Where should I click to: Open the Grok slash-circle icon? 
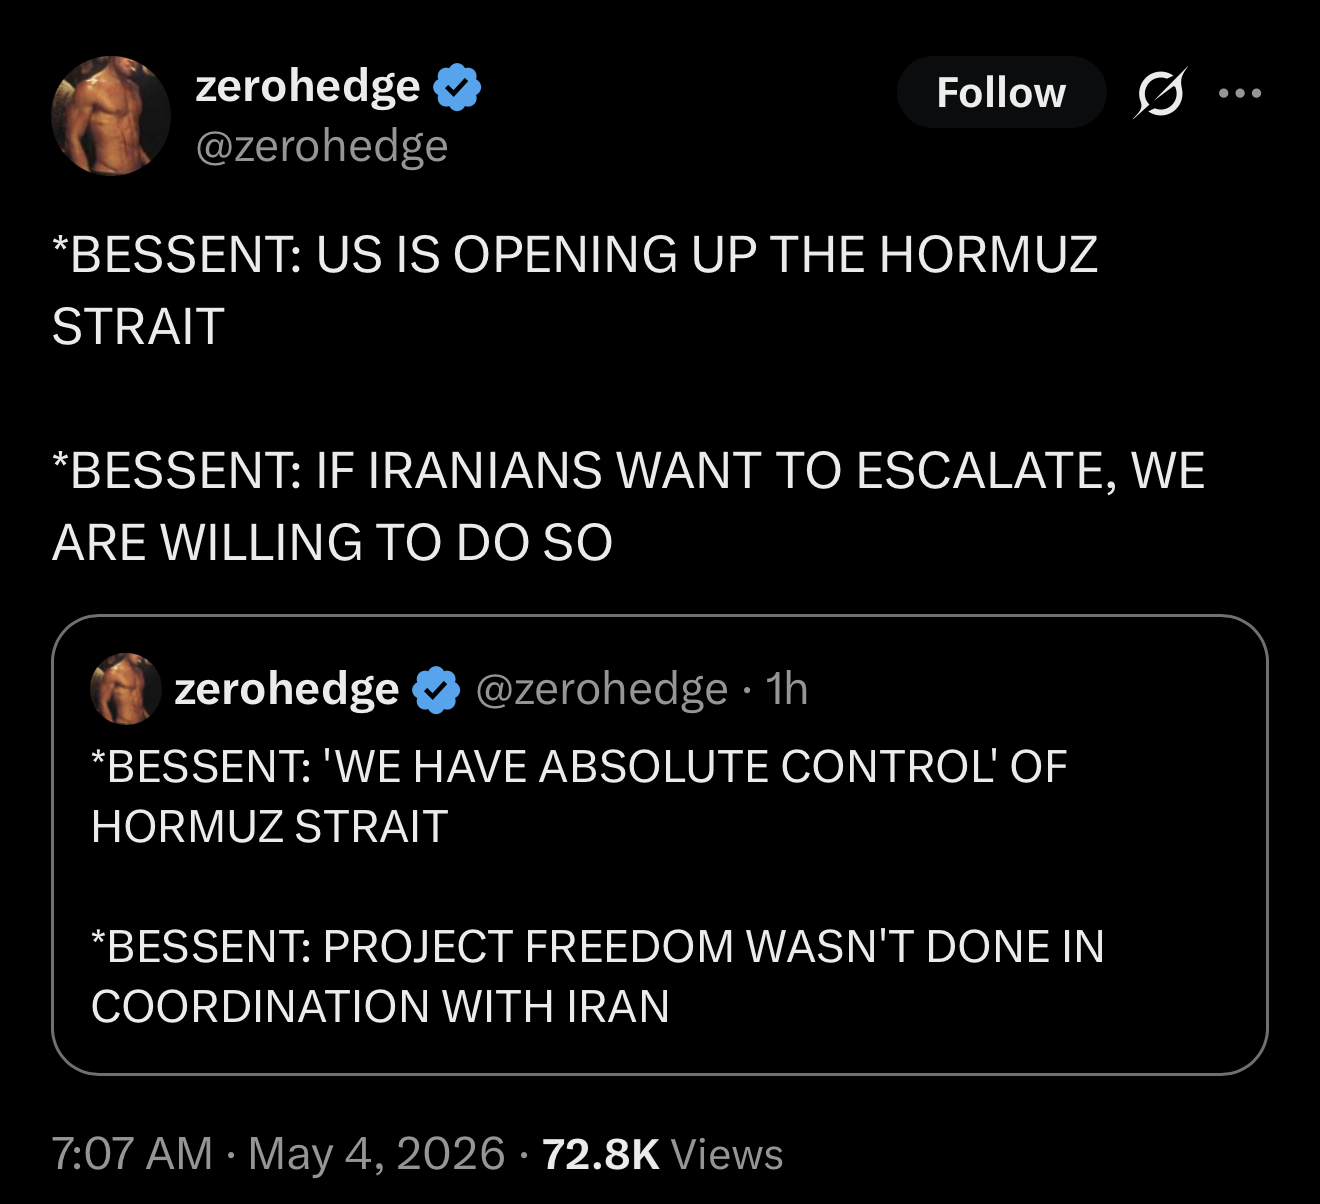[x=1160, y=93]
